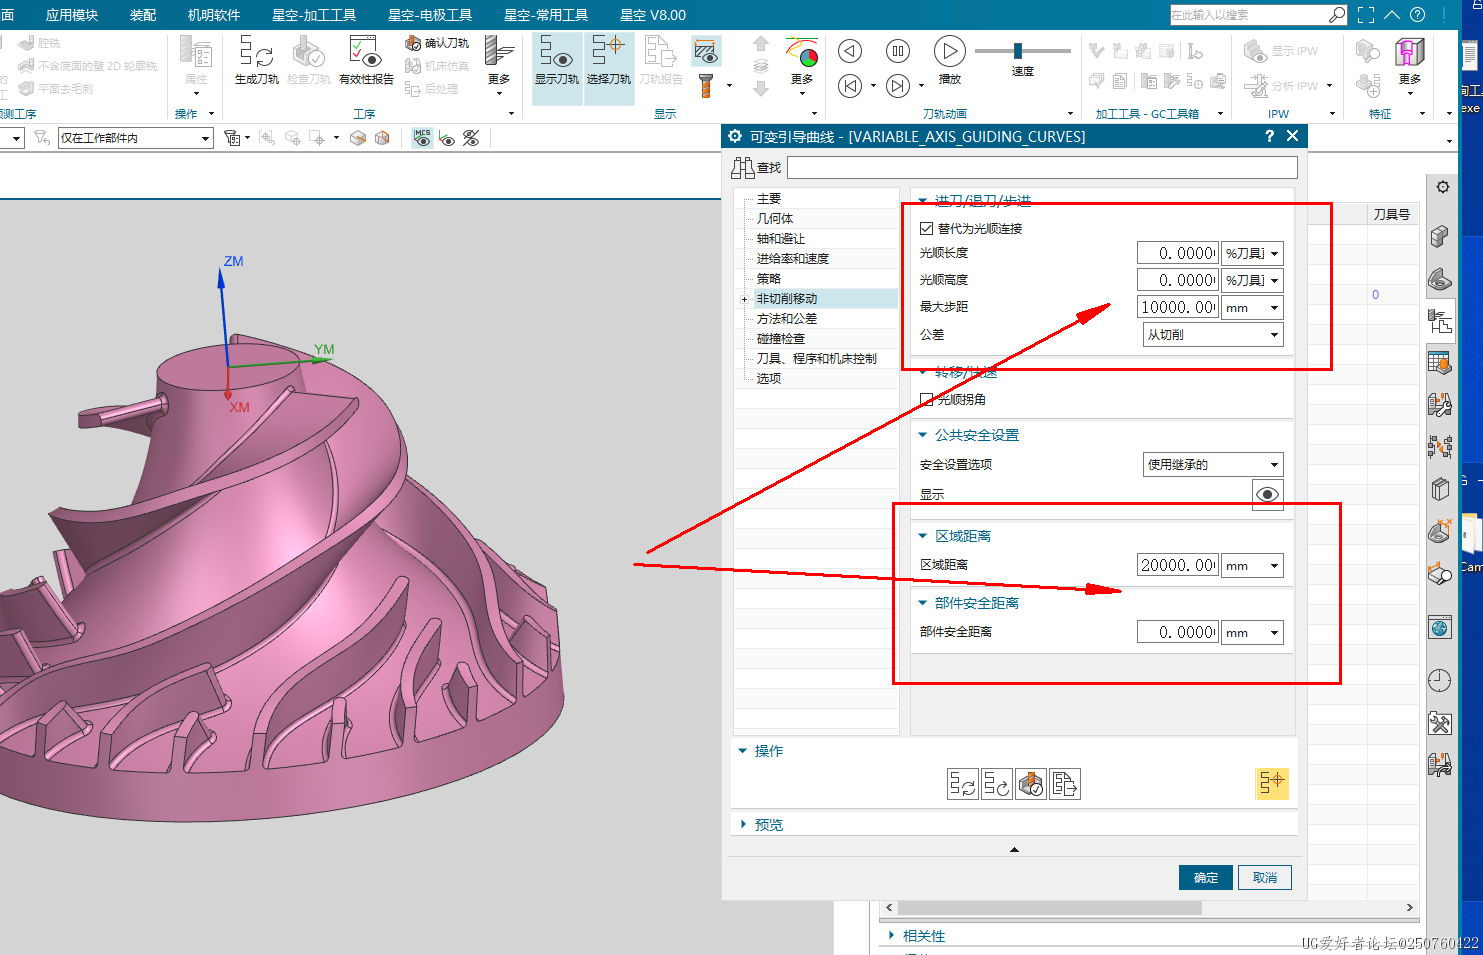
Task: Open the clock history icon in the right sidebar
Action: click(1439, 681)
